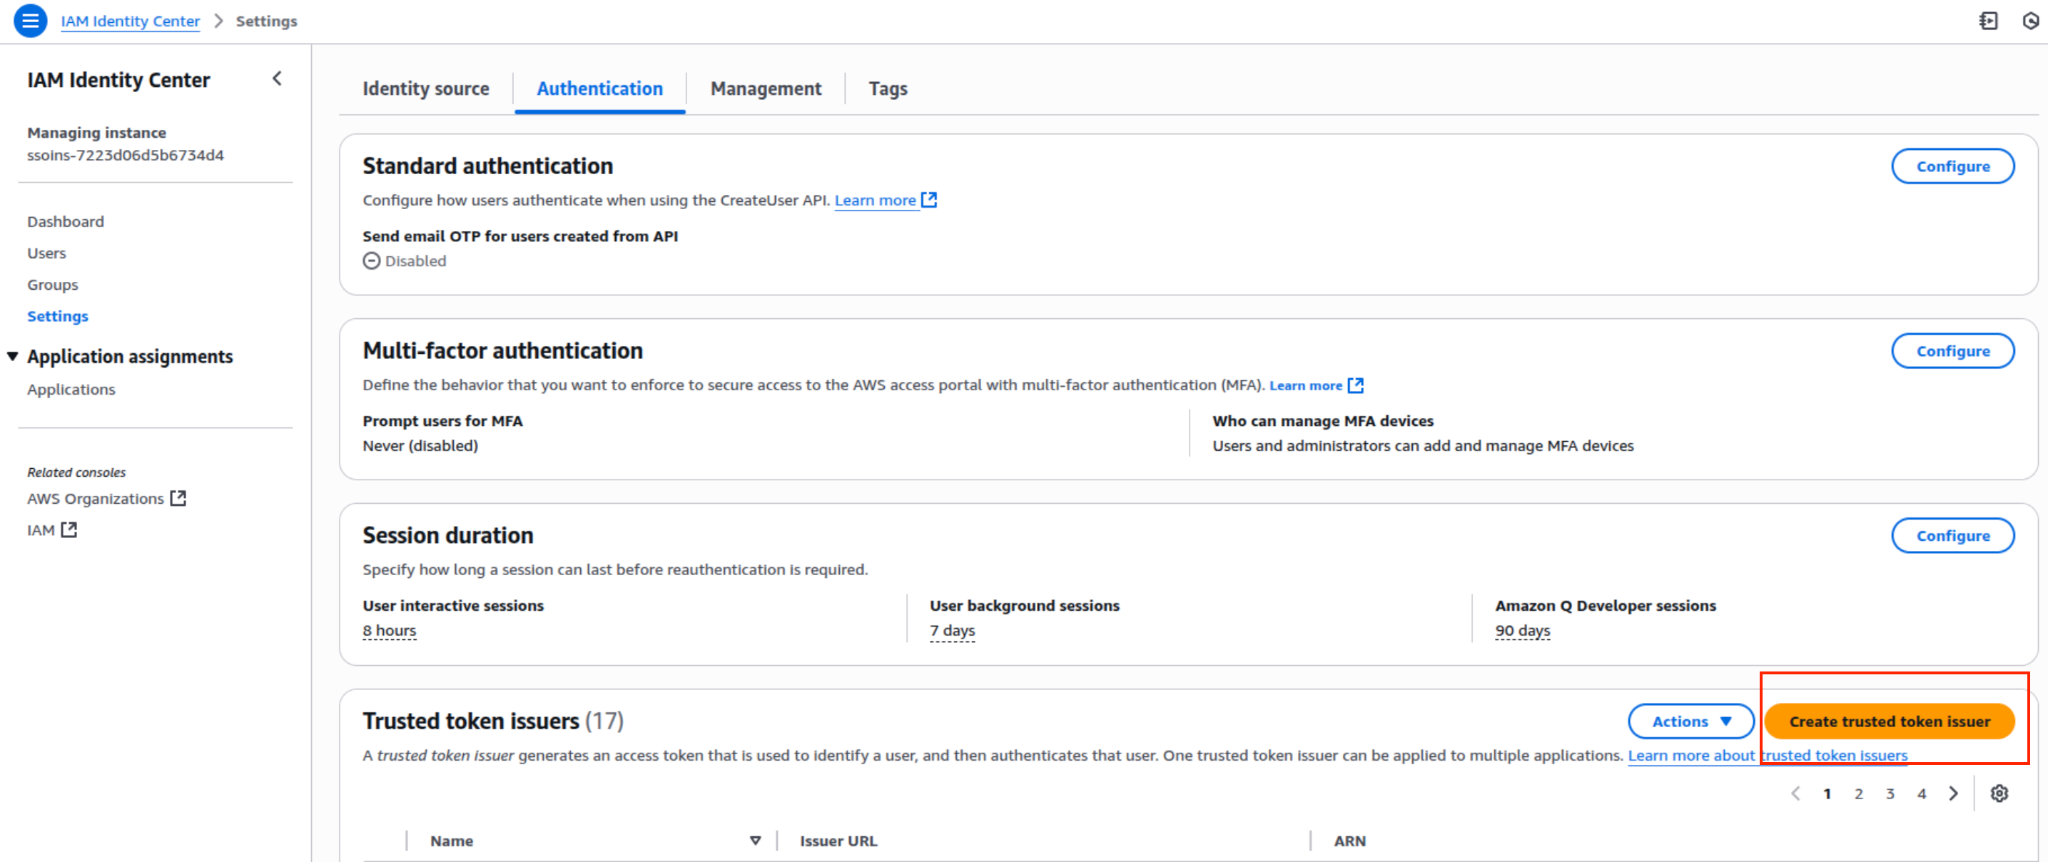Switch to the Management tab
Screen dimensions: 2048x862
(x=765, y=89)
